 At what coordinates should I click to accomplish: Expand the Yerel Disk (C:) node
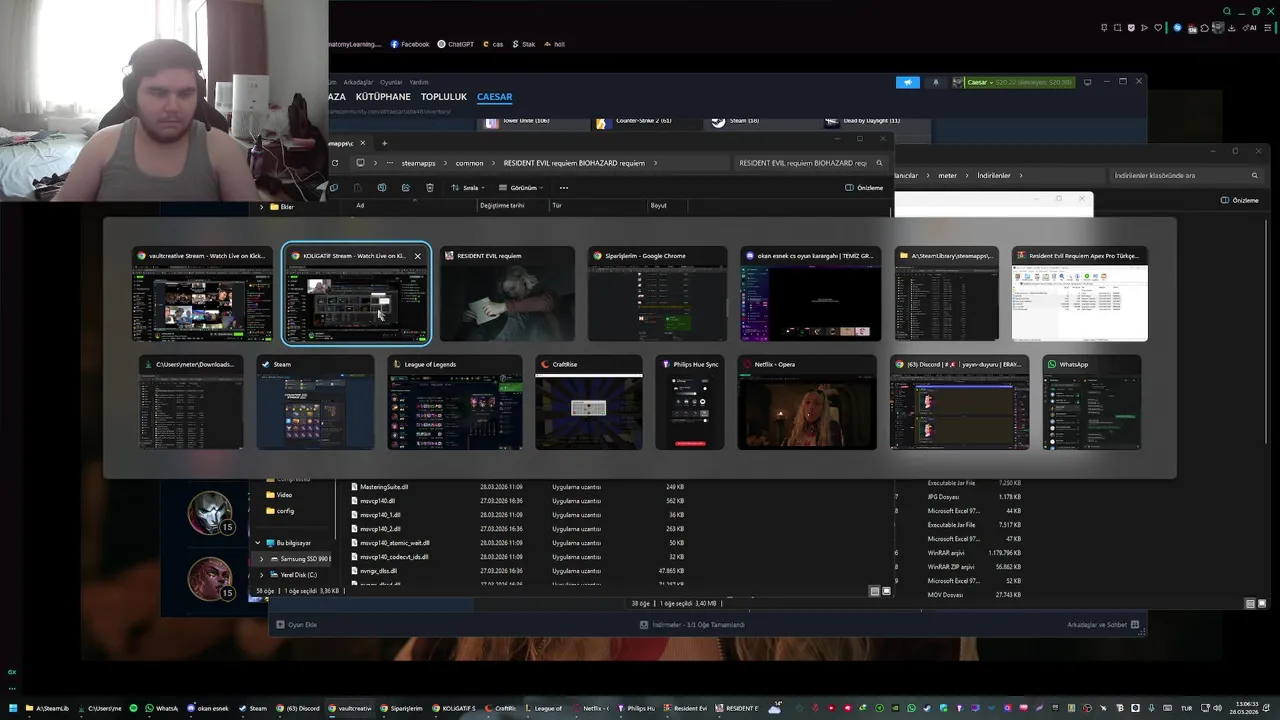[x=262, y=575]
